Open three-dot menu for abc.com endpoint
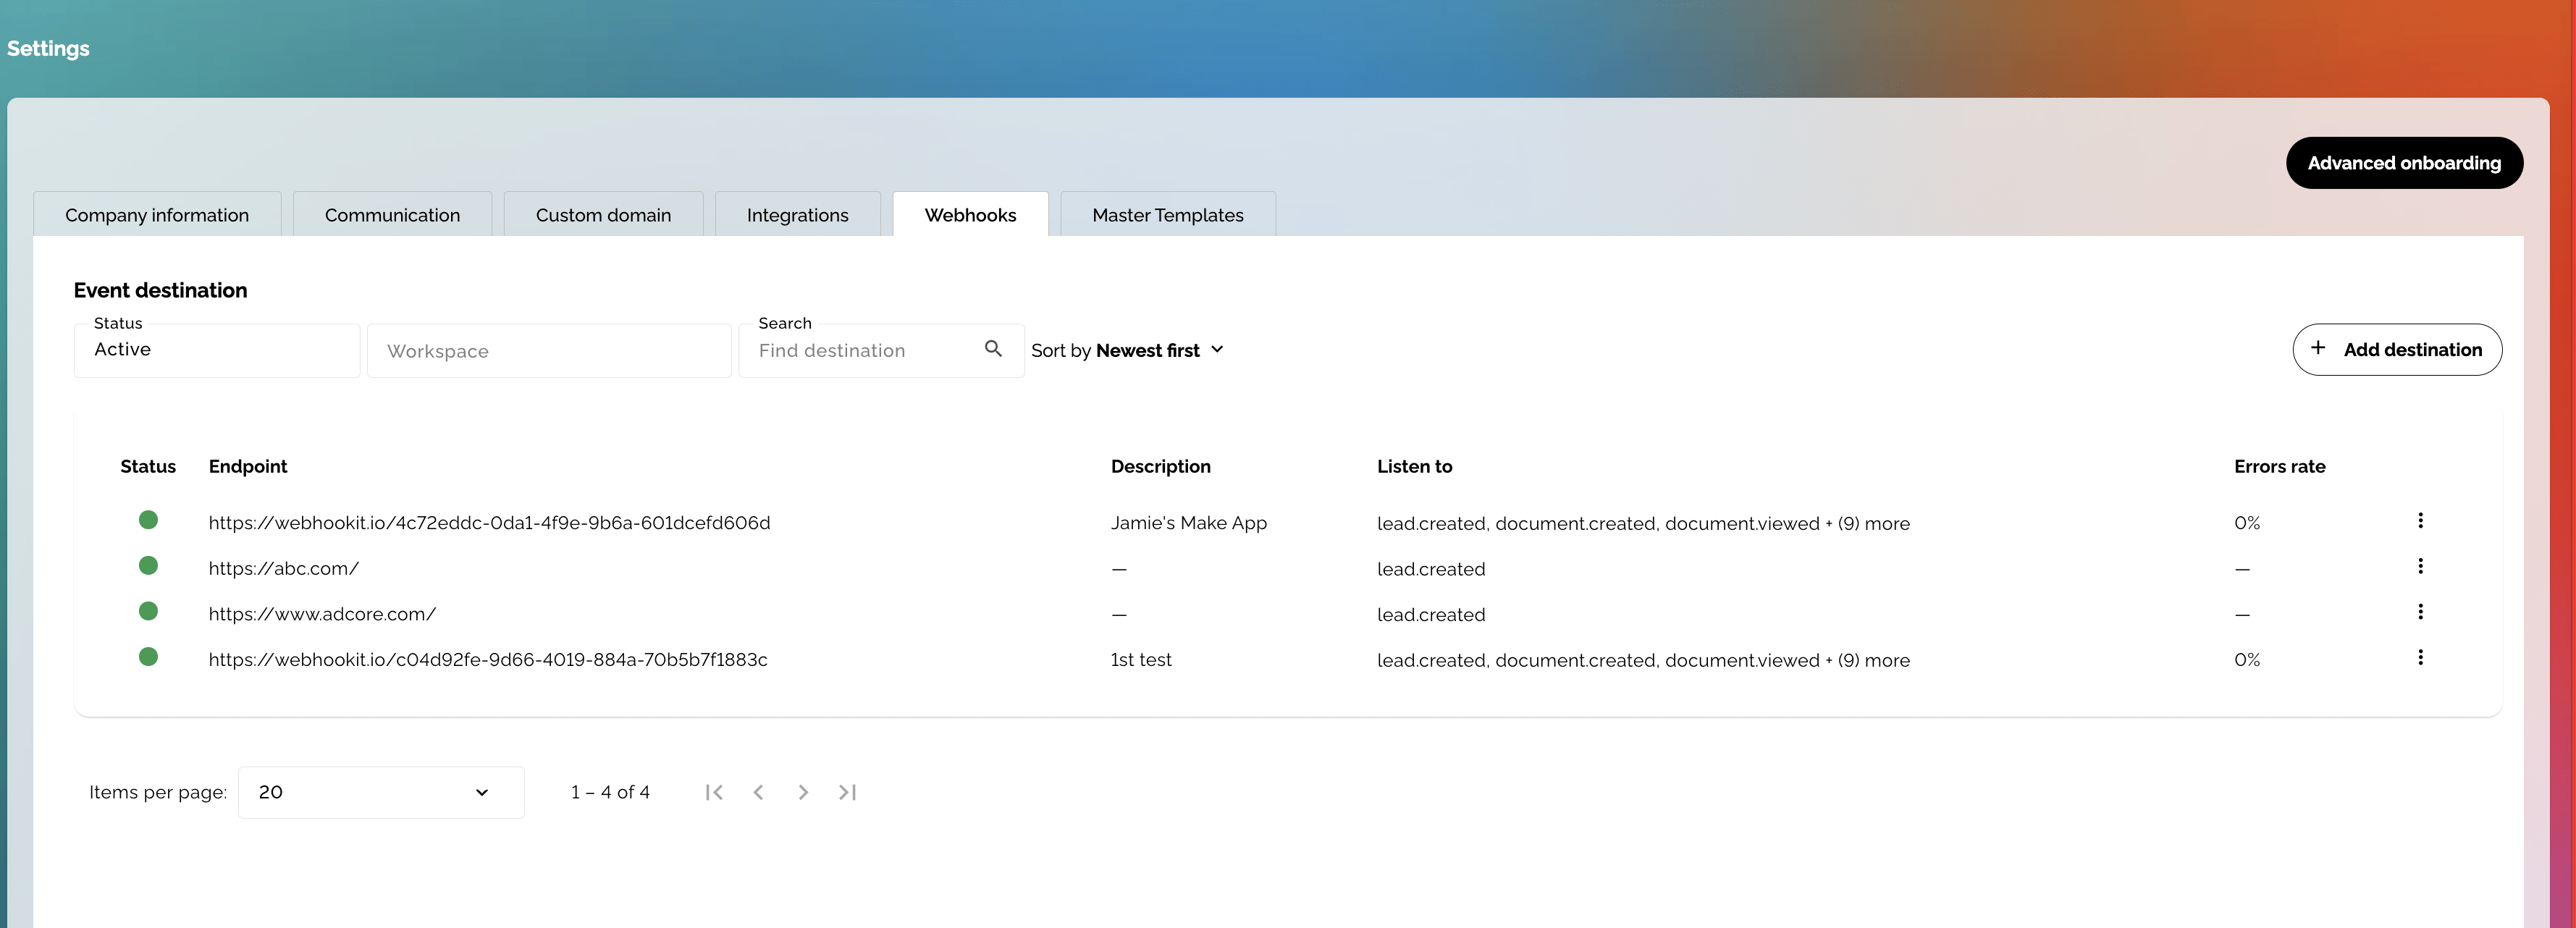 coord(2420,567)
